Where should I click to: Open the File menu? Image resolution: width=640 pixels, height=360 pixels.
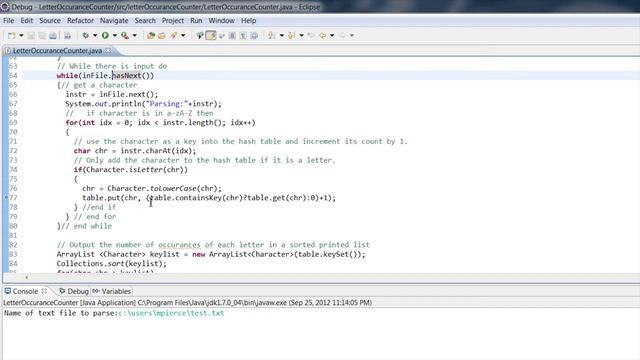click(8, 20)
